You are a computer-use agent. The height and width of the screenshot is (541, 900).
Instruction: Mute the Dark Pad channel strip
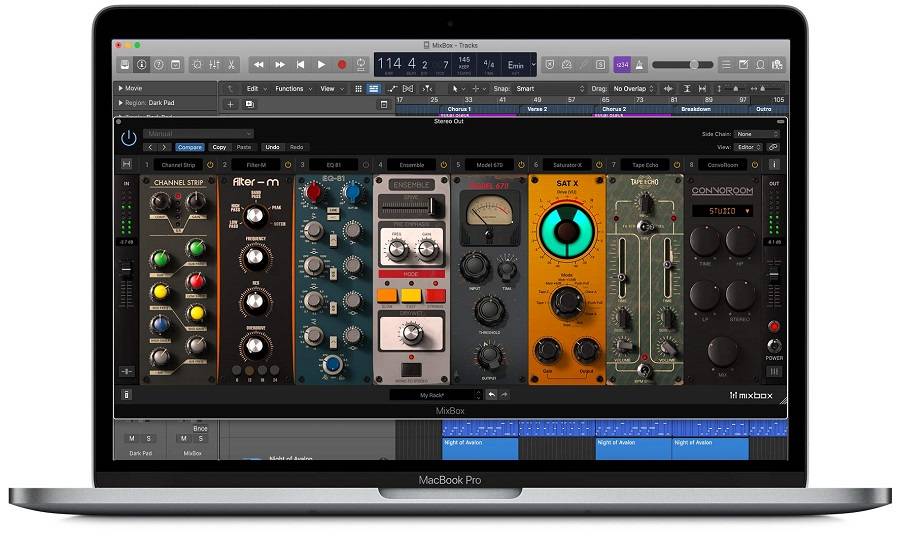click(131, 438)
